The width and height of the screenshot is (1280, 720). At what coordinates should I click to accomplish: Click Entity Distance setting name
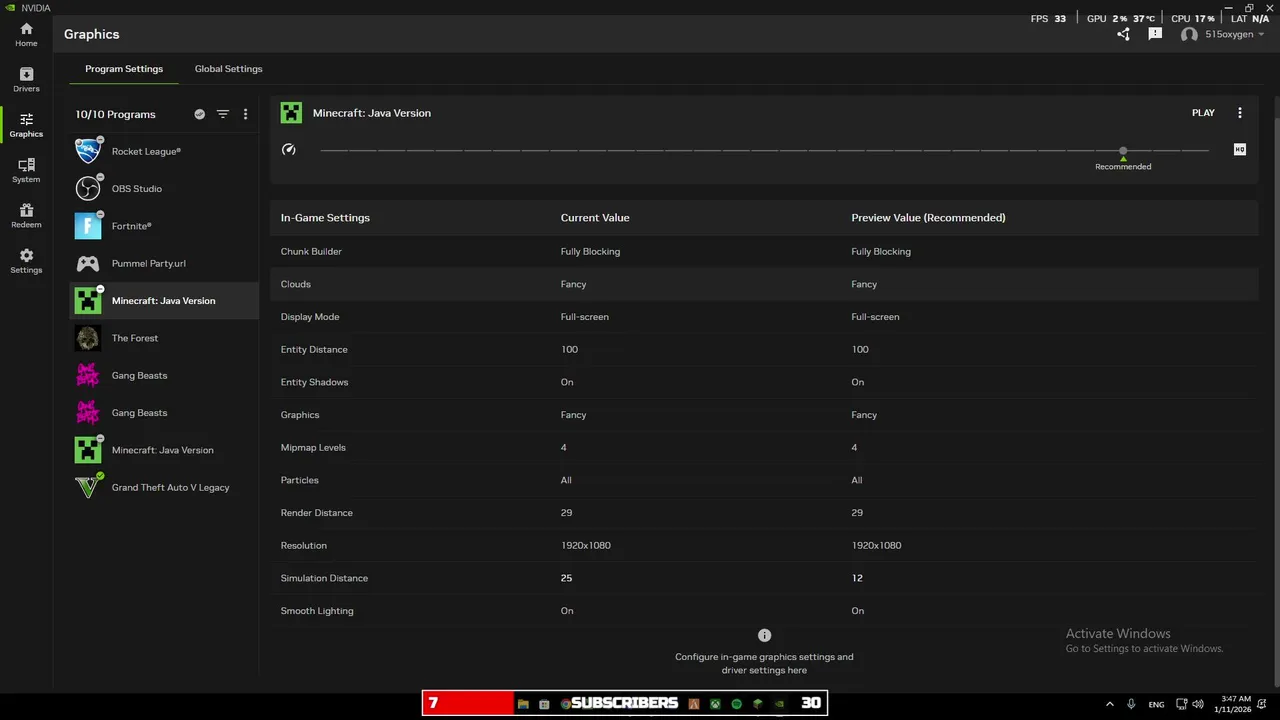tap(314, 349)
